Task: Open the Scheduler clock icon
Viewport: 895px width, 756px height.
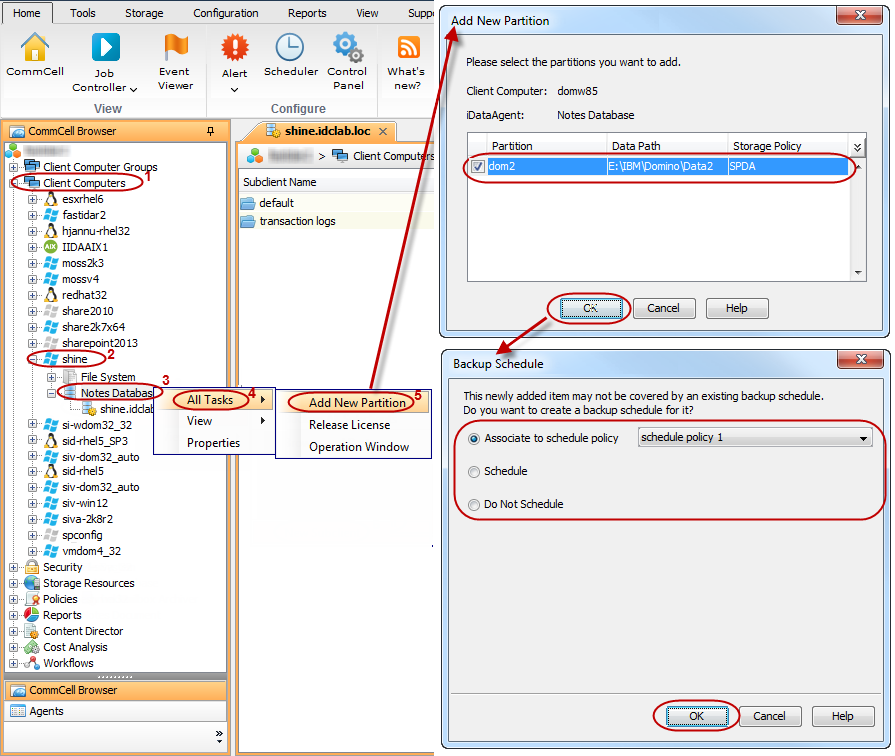Action: tap(289, 47)
